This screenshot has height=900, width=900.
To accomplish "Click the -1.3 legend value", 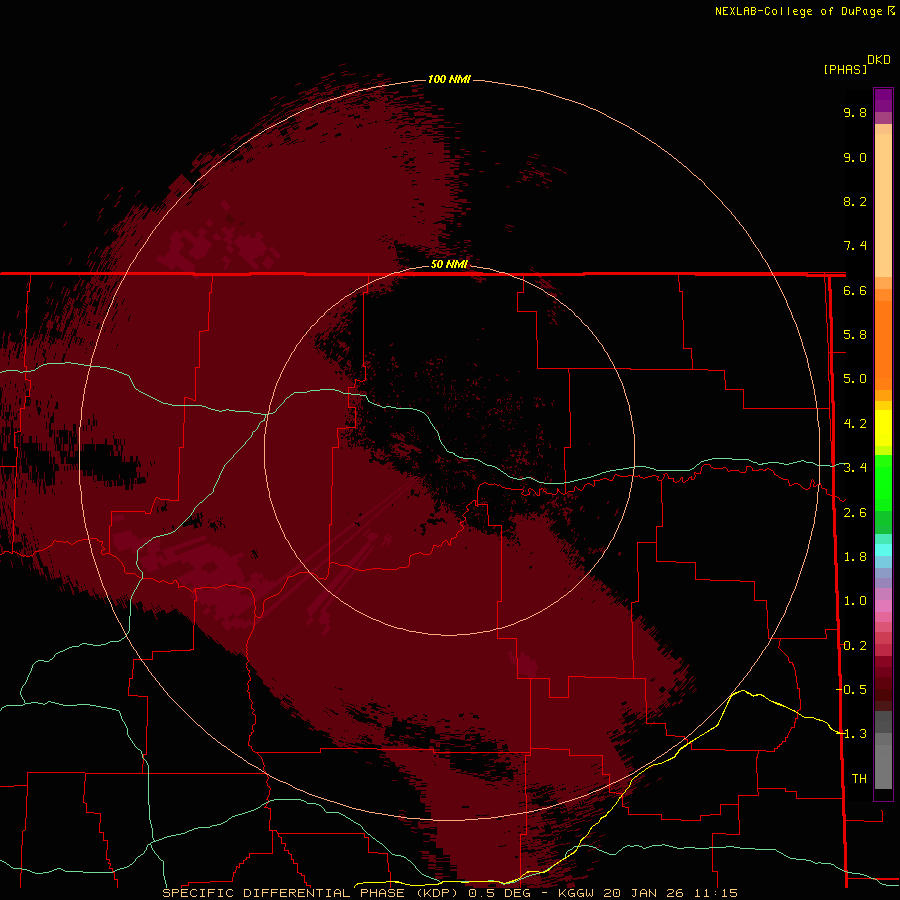I will click(x=852, y=734).
